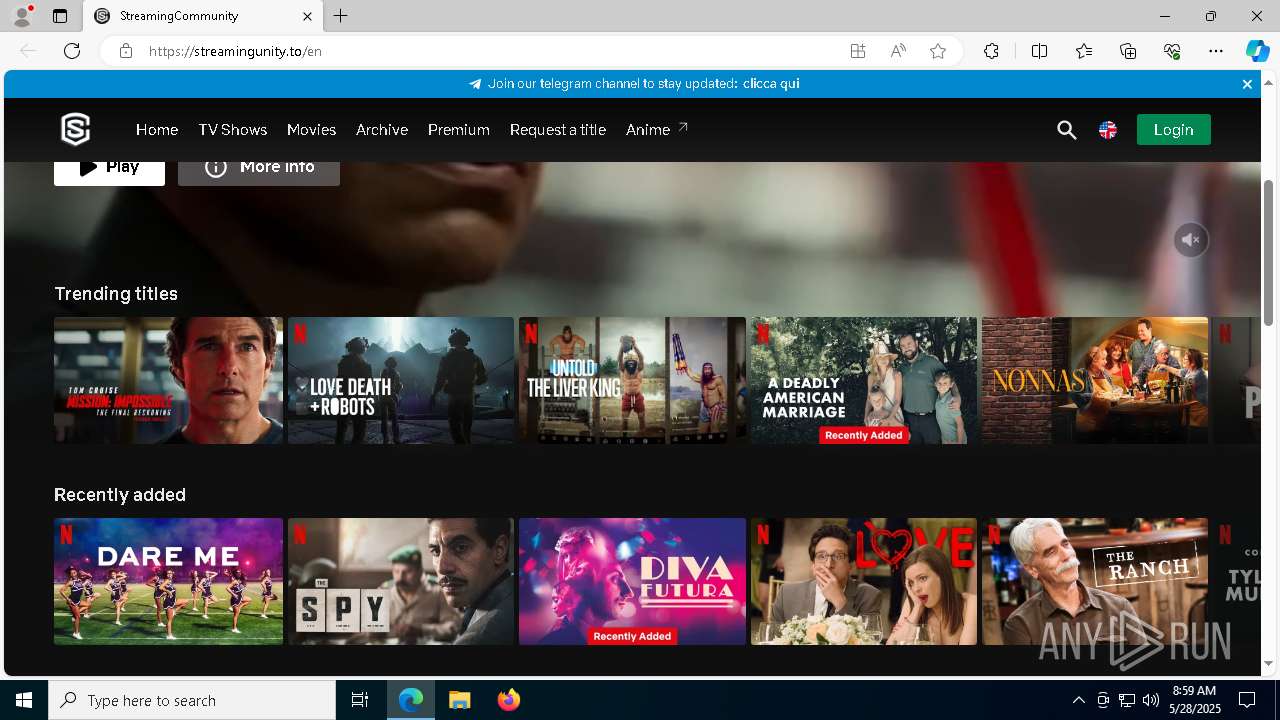1280x720 pixels.
Task: Click the StreamingCommunity logo icon
Action: pos(76,129)
